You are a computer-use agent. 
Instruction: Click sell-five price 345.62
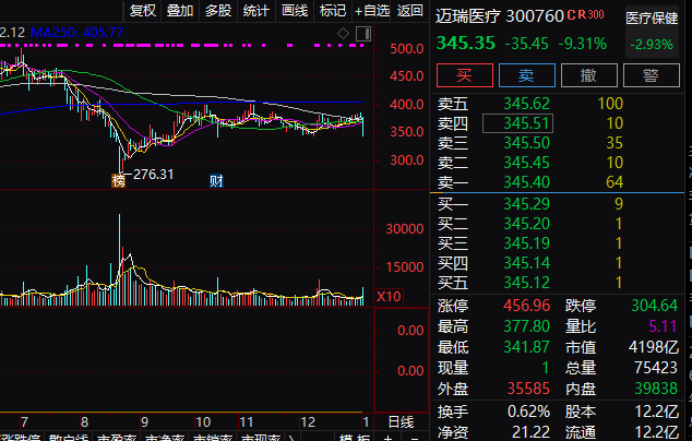point(527,103)
